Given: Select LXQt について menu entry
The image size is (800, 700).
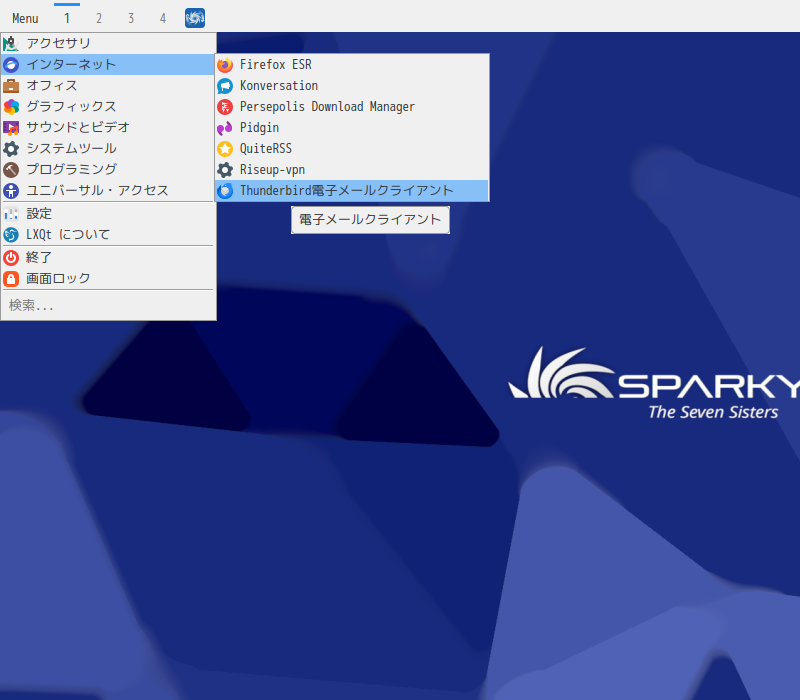Looking at the screenshot, I should (108, 234).
